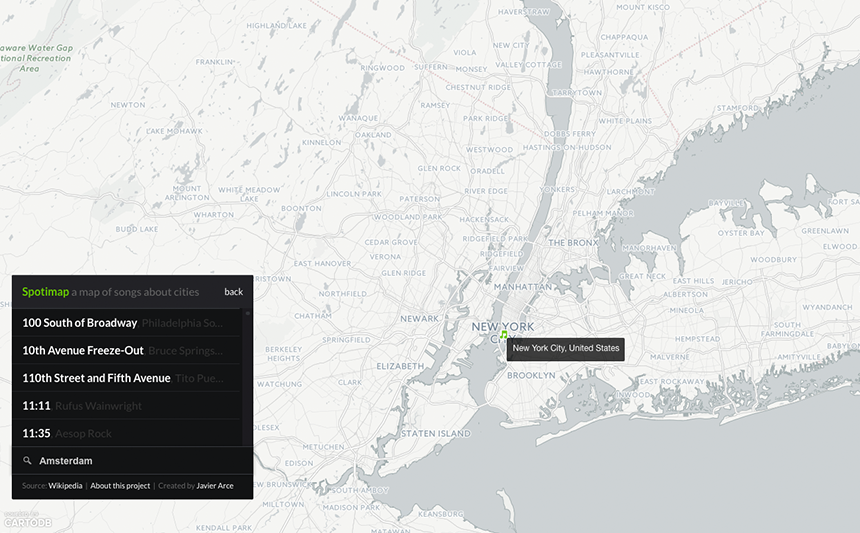Screen dimensions: 860x533
Task: Open the Wikipedia source link
Action: [x=65, y=486]
